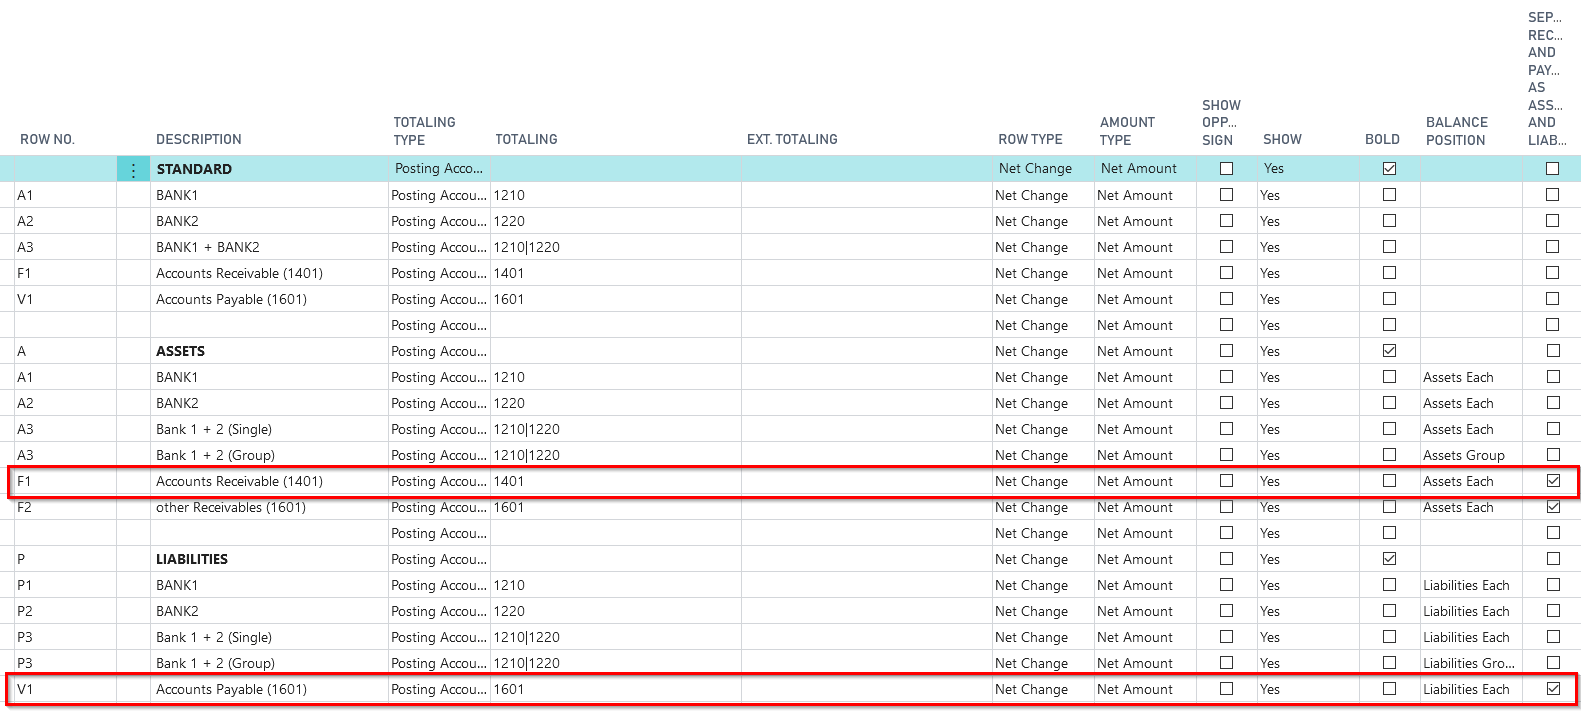Open the Liabilities Group balance position cell

[1468, 663]
